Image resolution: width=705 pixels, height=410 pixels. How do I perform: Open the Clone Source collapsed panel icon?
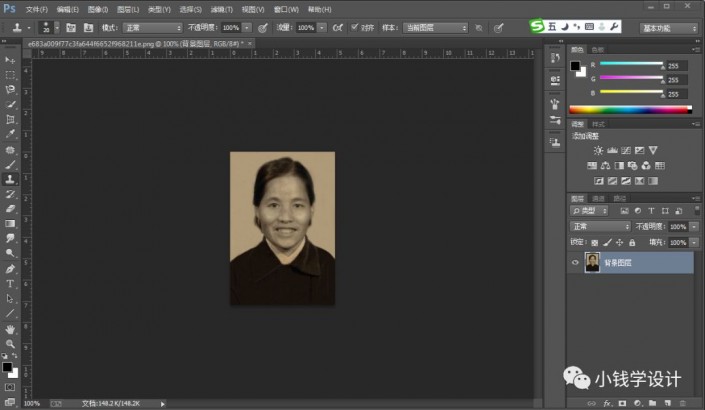555,142
